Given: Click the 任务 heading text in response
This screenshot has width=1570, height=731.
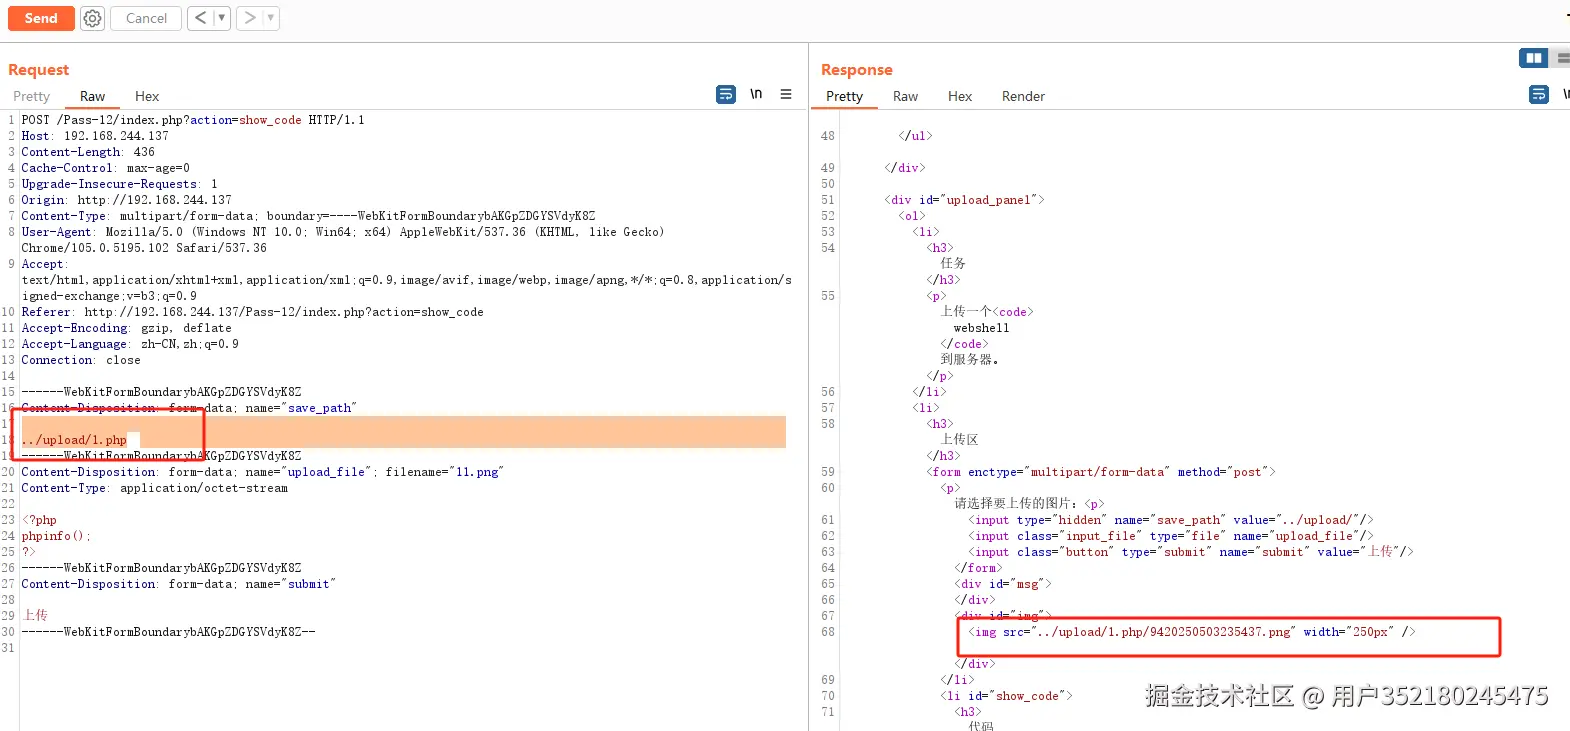Looking at the screenshot, I should (x=953, y=263).
